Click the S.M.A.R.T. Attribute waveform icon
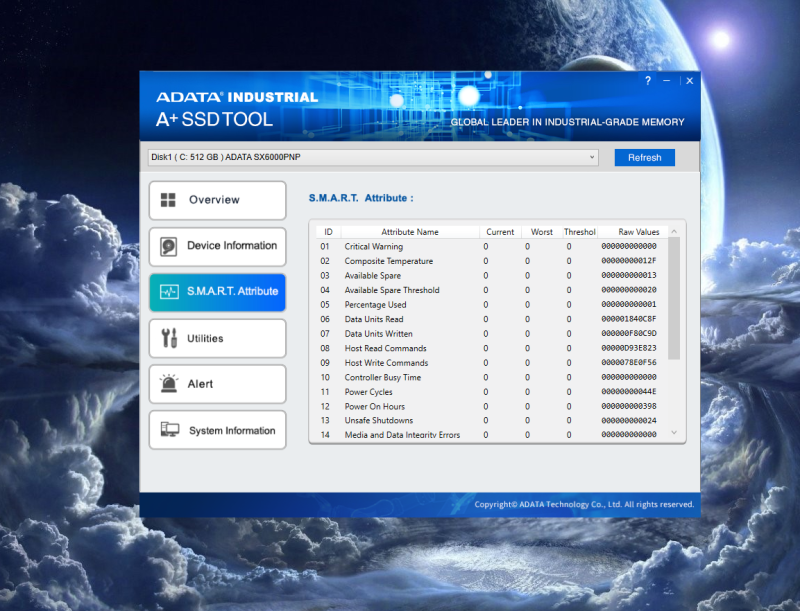Viewport: 800px width, 611px height. coord(169,292)
